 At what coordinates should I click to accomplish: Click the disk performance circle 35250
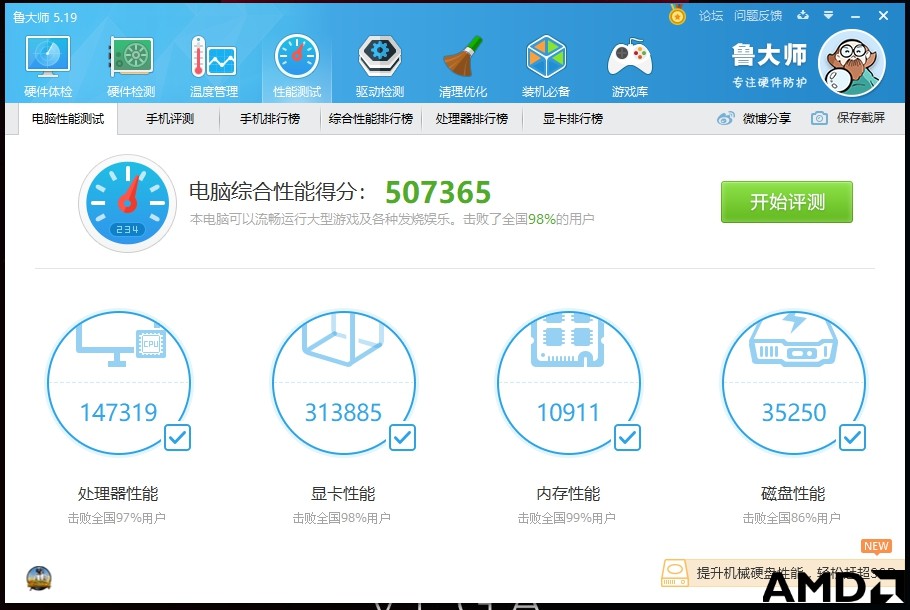click(x=793, y=382)
